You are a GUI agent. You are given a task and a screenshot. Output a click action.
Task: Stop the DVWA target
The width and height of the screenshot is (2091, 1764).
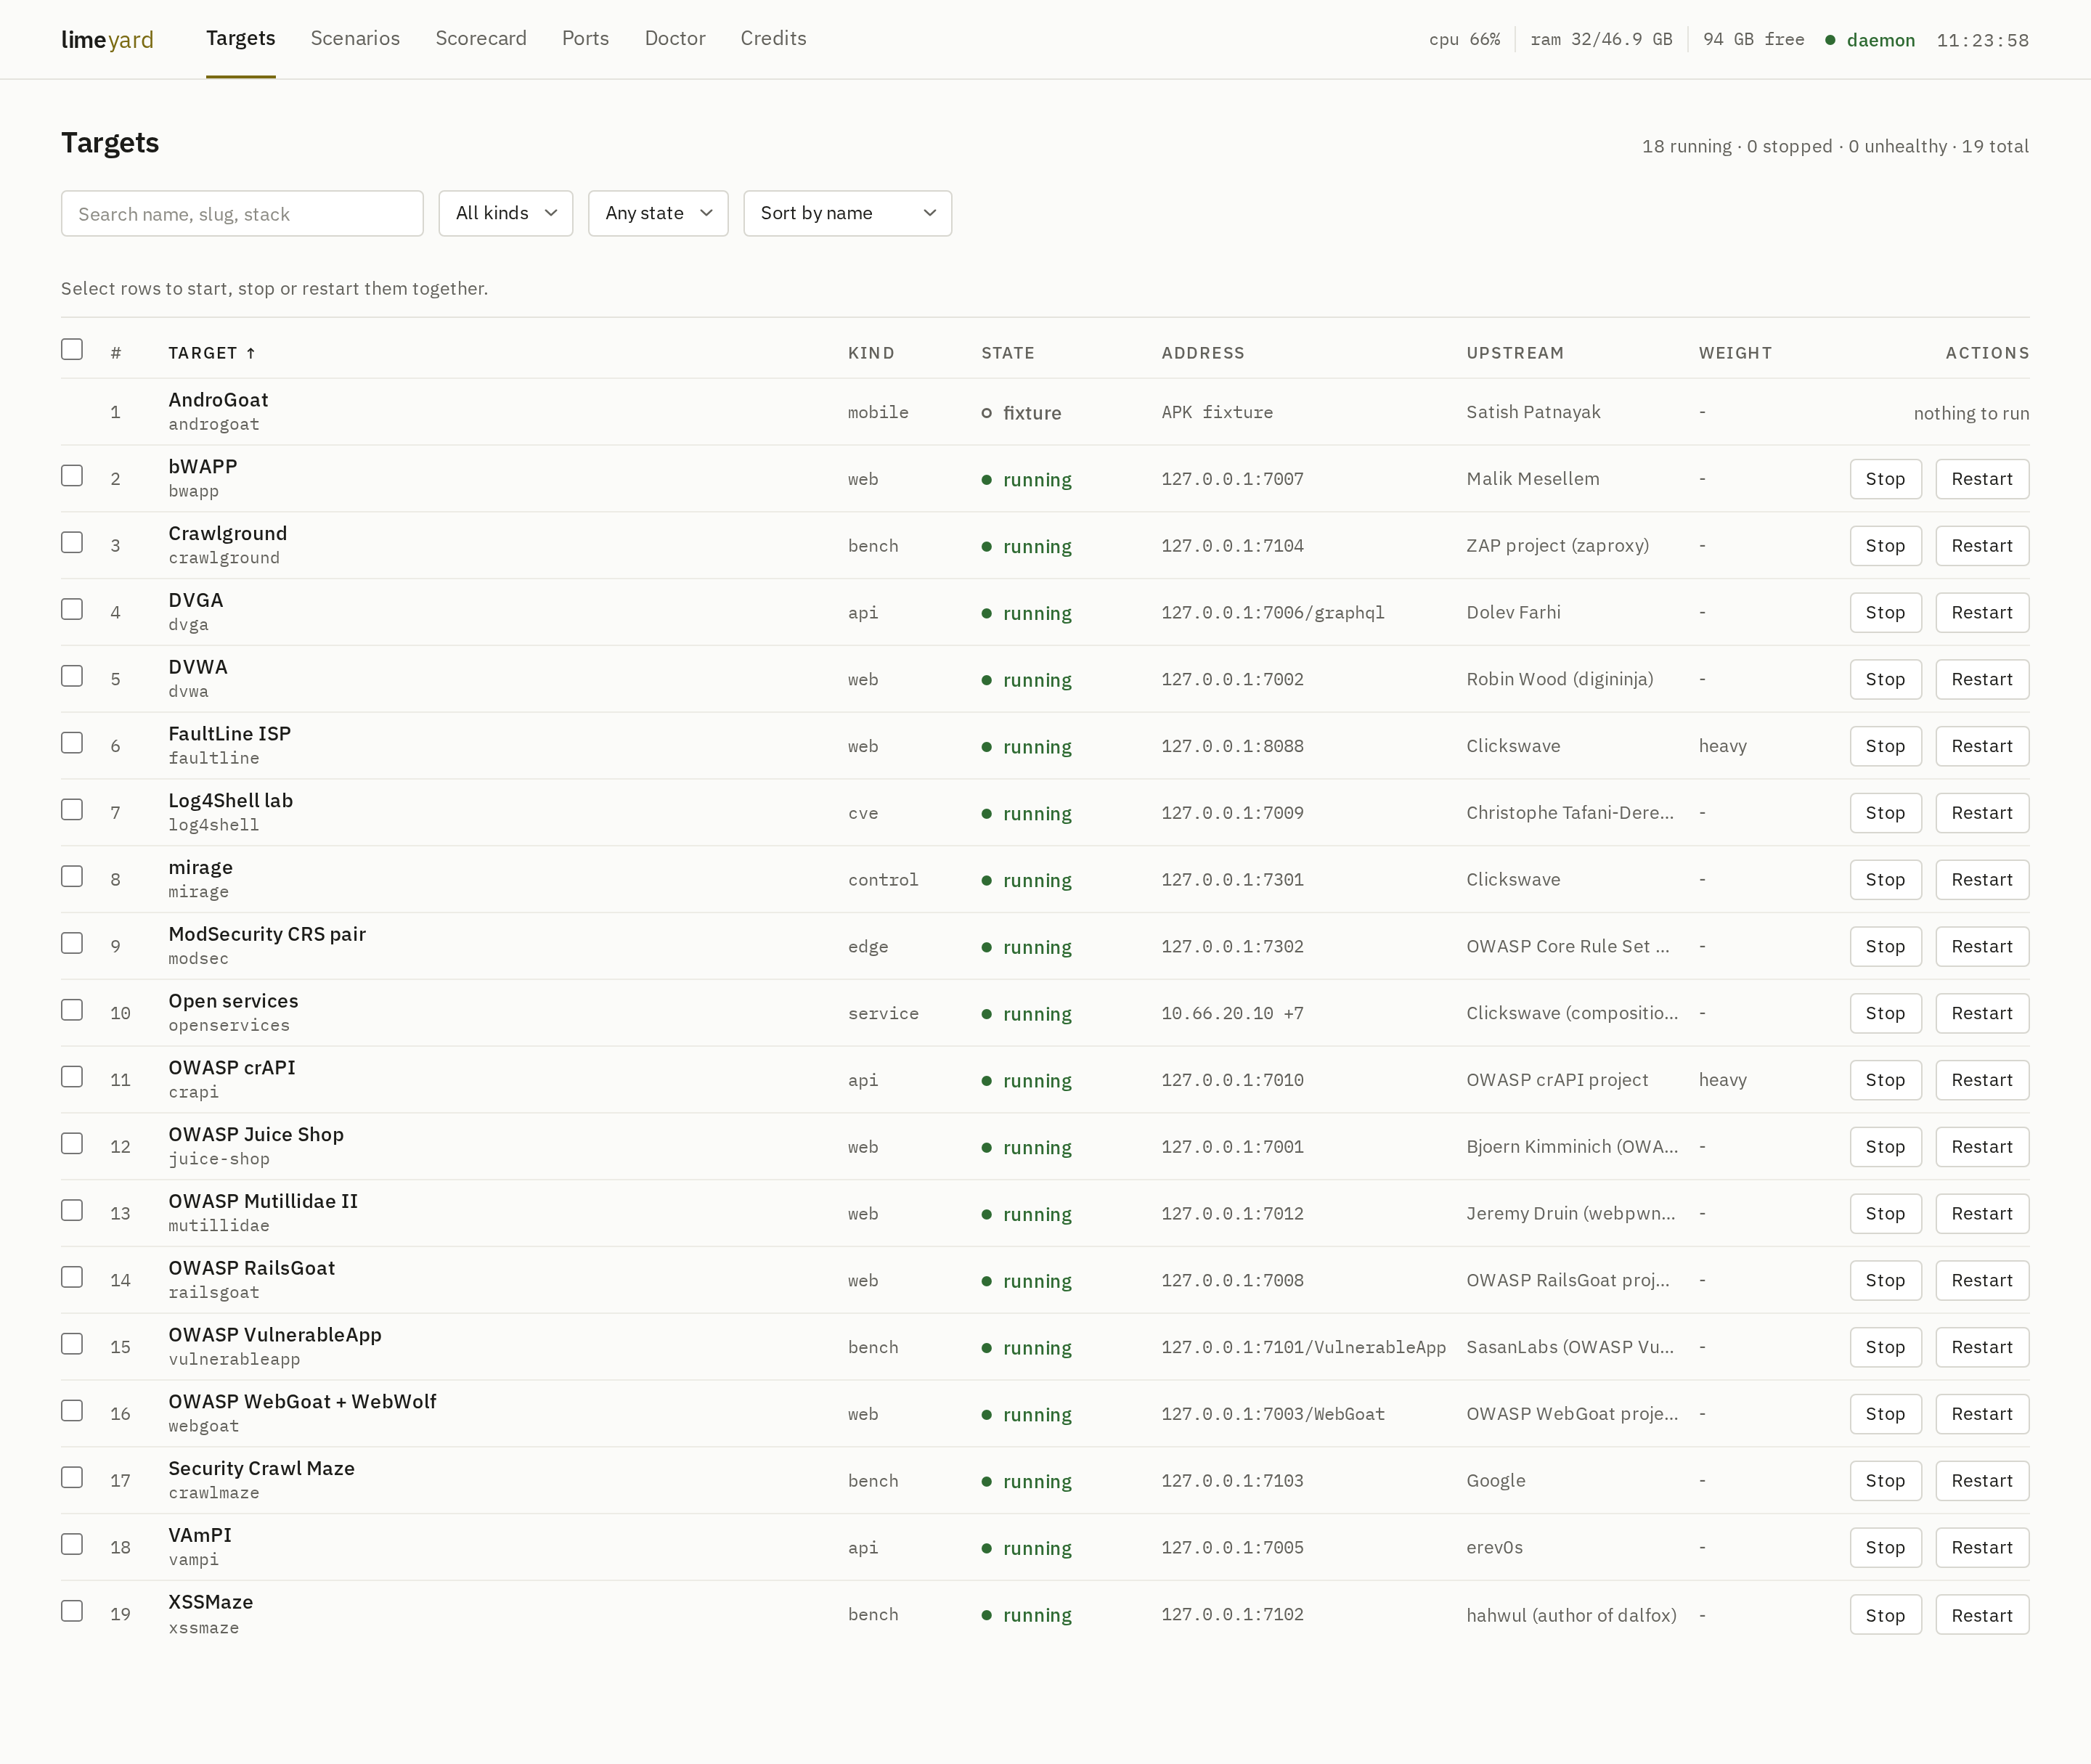[1885, 679]
